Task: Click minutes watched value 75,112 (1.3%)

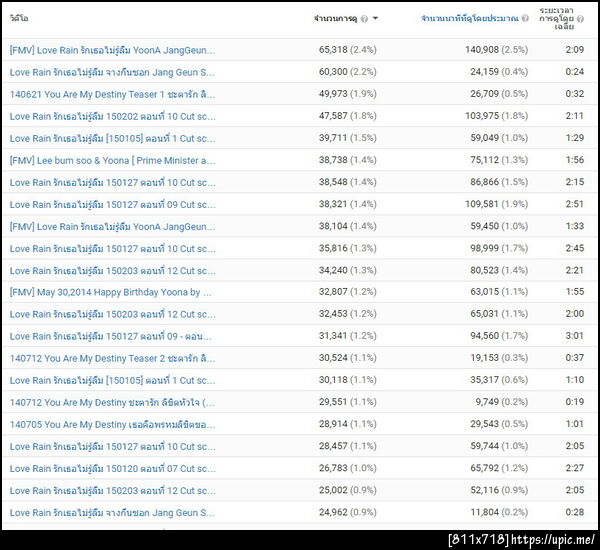Action: [x=499, y=160]
